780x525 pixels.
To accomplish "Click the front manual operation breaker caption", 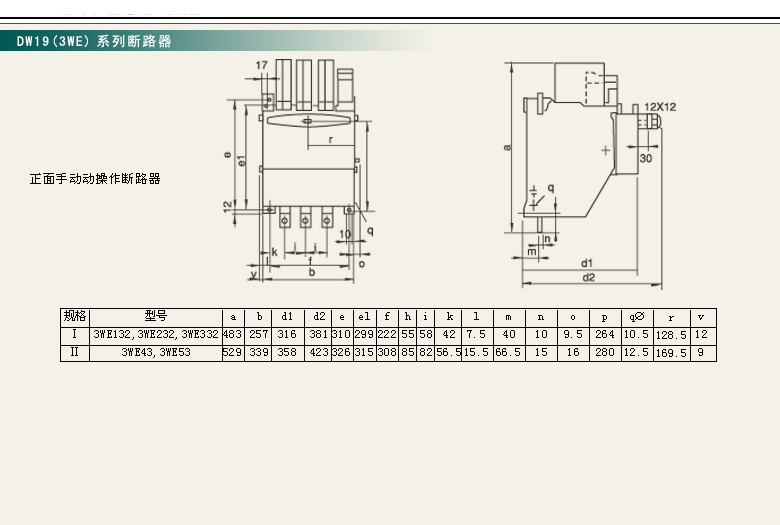I will tap(95, 180).
